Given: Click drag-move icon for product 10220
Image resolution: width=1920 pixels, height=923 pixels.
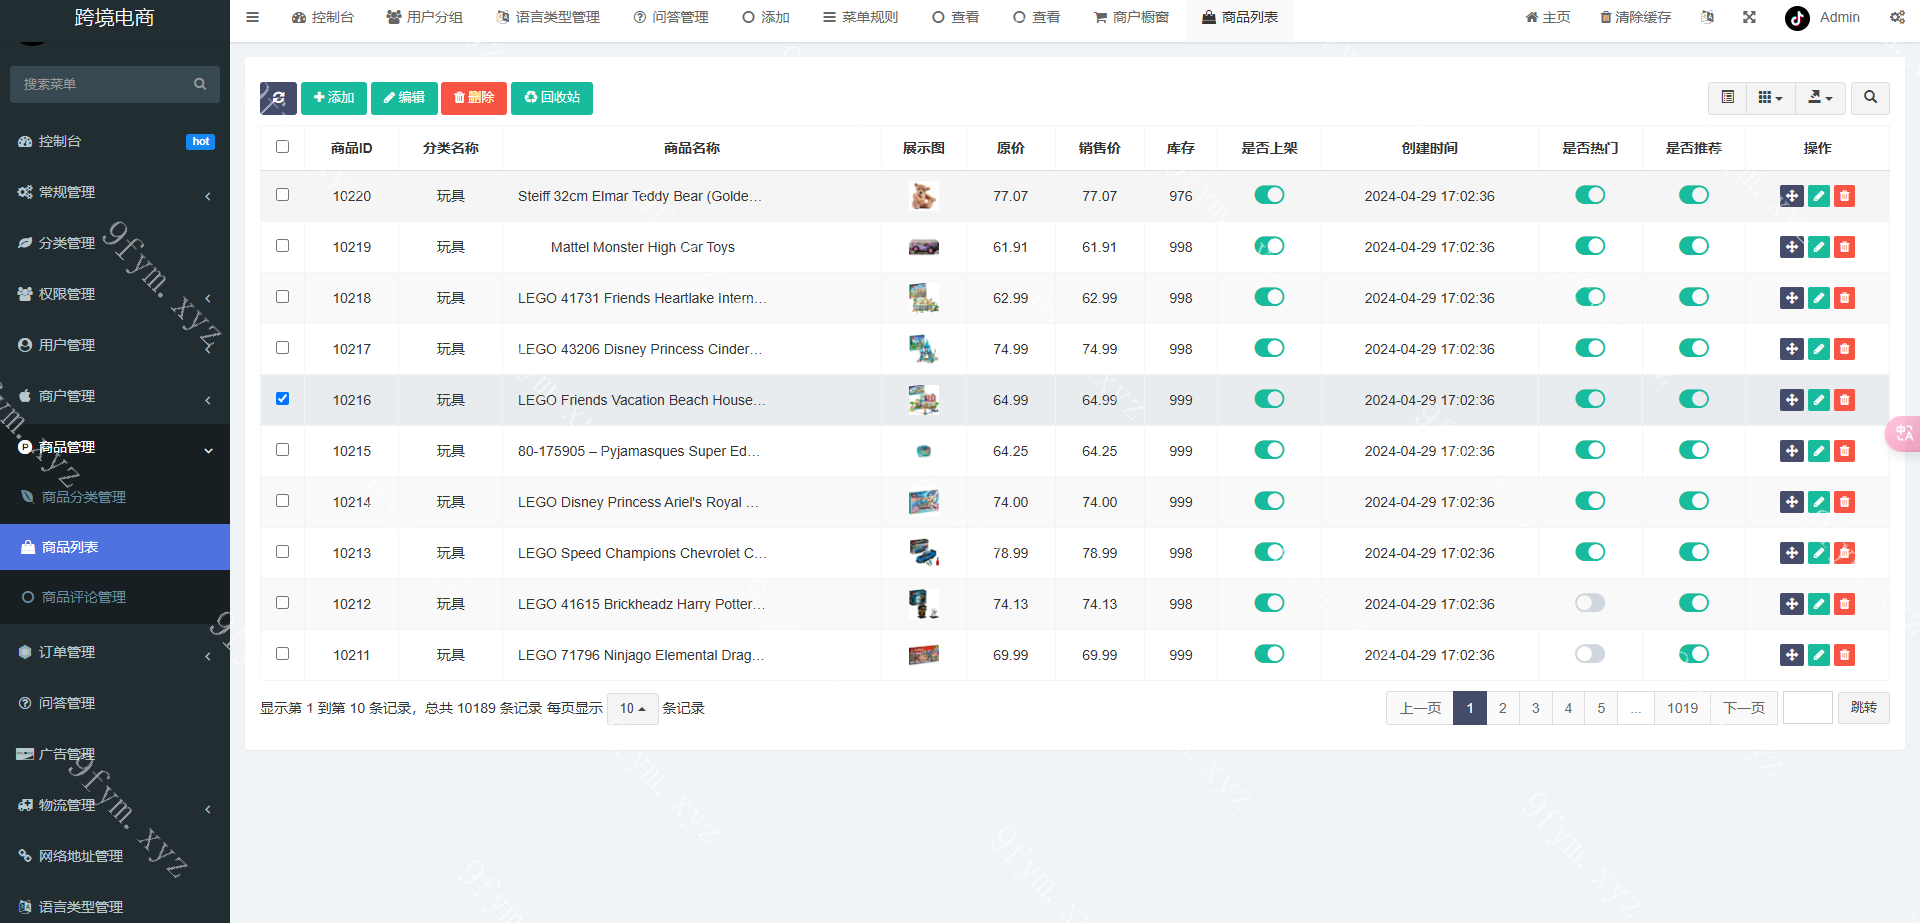Looking at the screenshot, I should [1792, 196].
